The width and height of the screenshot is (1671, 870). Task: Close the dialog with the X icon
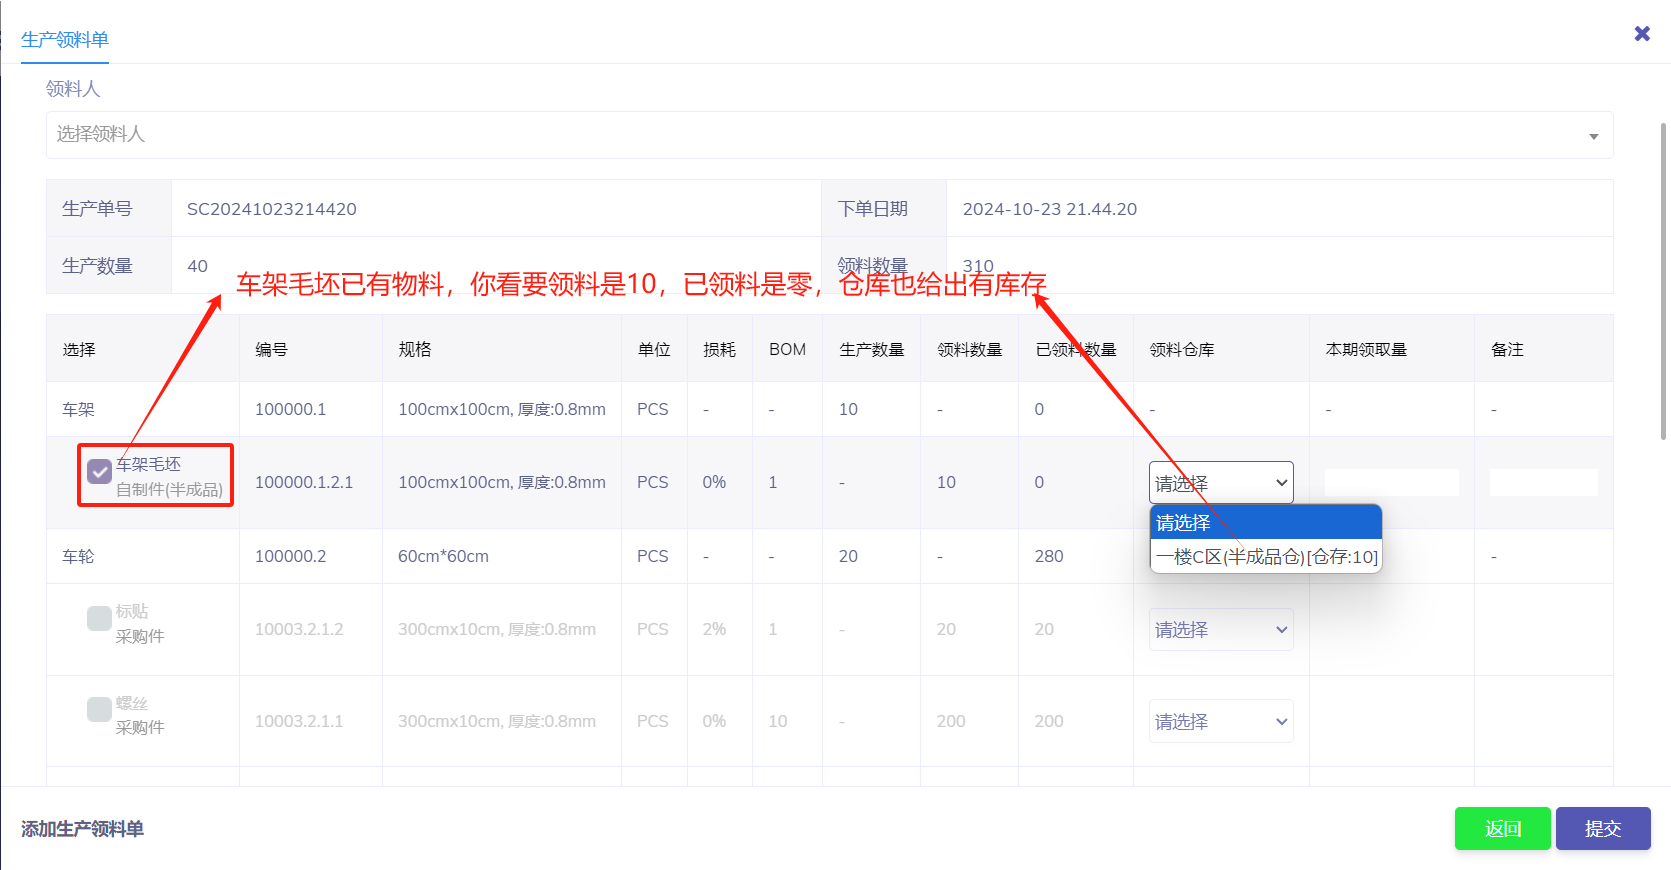click(x=1641, y=34)
